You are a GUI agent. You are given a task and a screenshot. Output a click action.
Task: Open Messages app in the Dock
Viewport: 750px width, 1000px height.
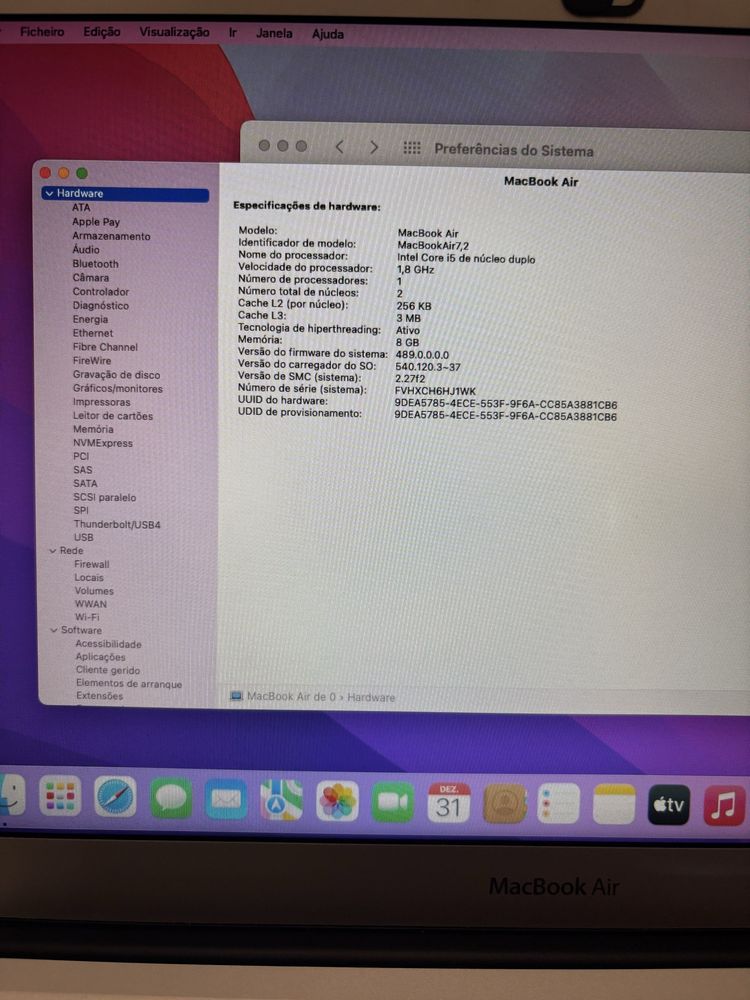coord(171,798)
